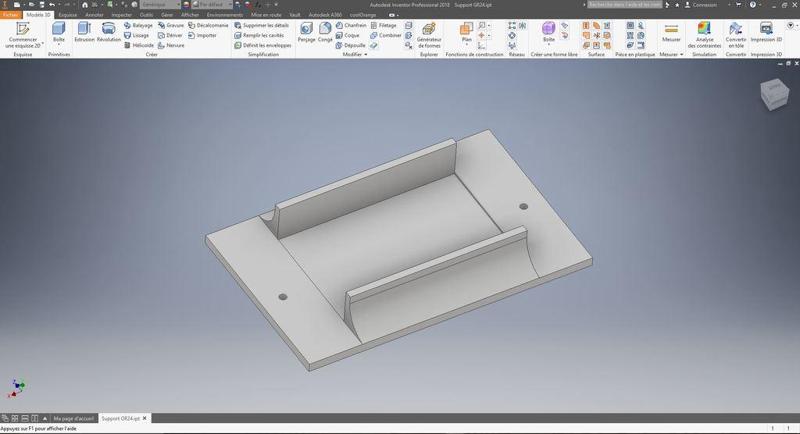Image resolution: width=800 pixels, height=434 pixels.
Task: Click the favorites star icon in title bar
Action: click(677, 5)
